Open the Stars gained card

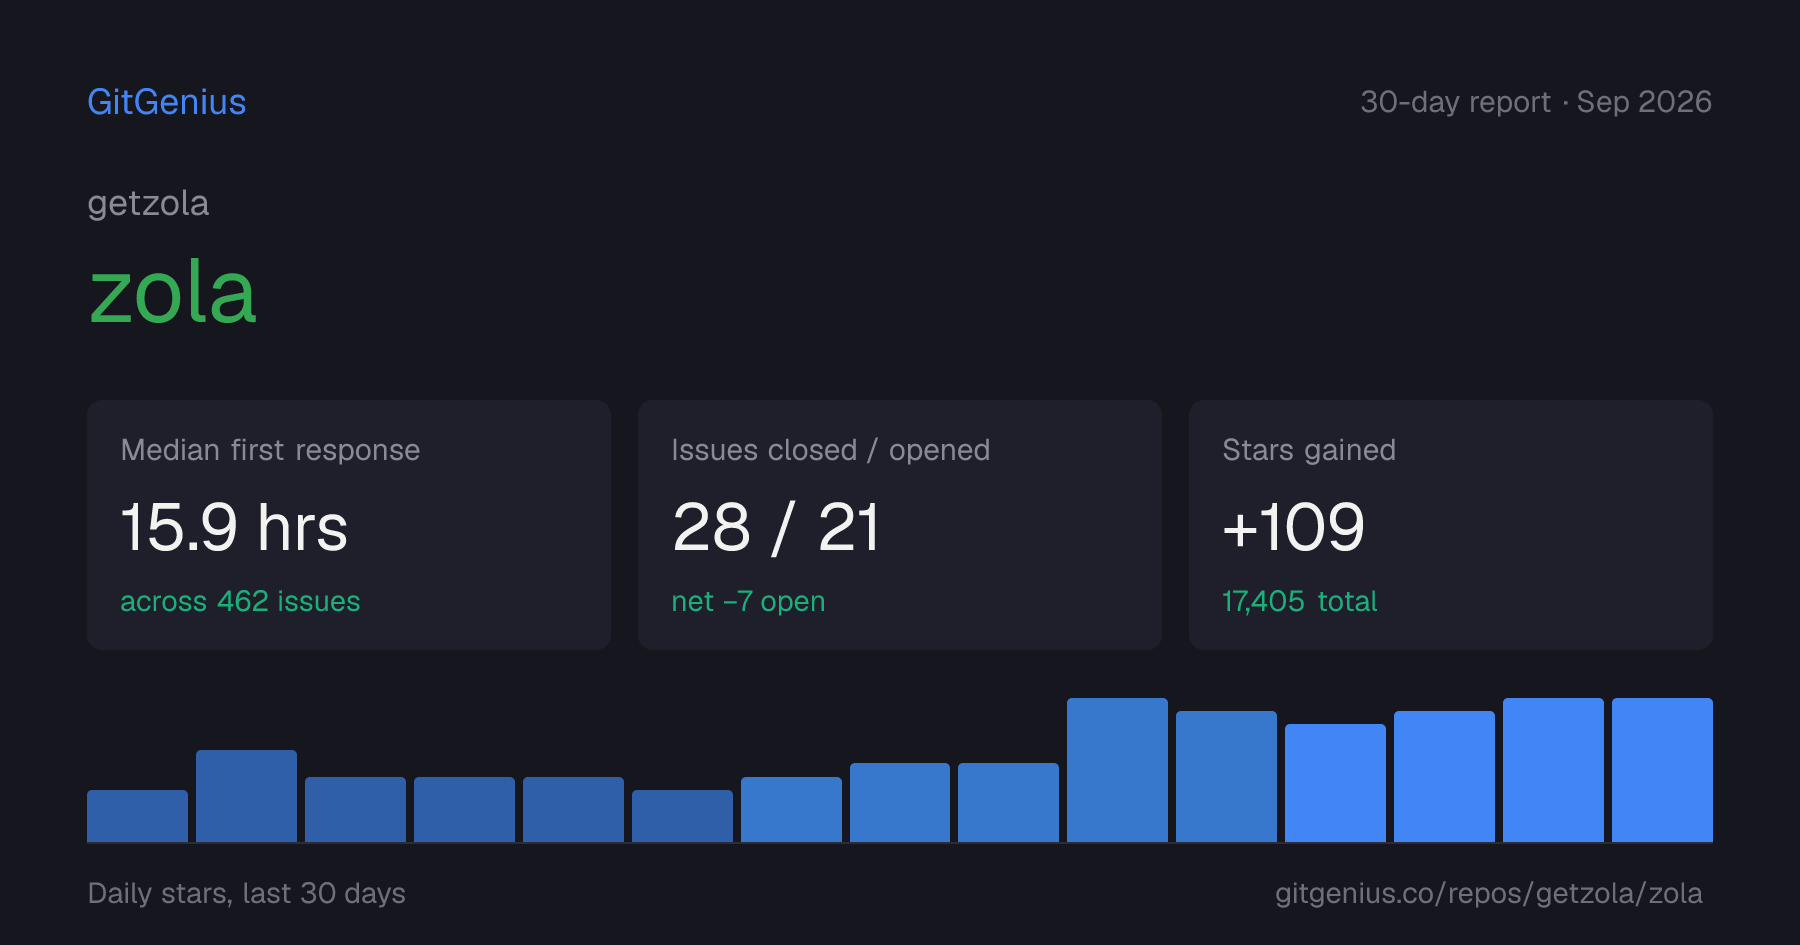[1451, 525]
